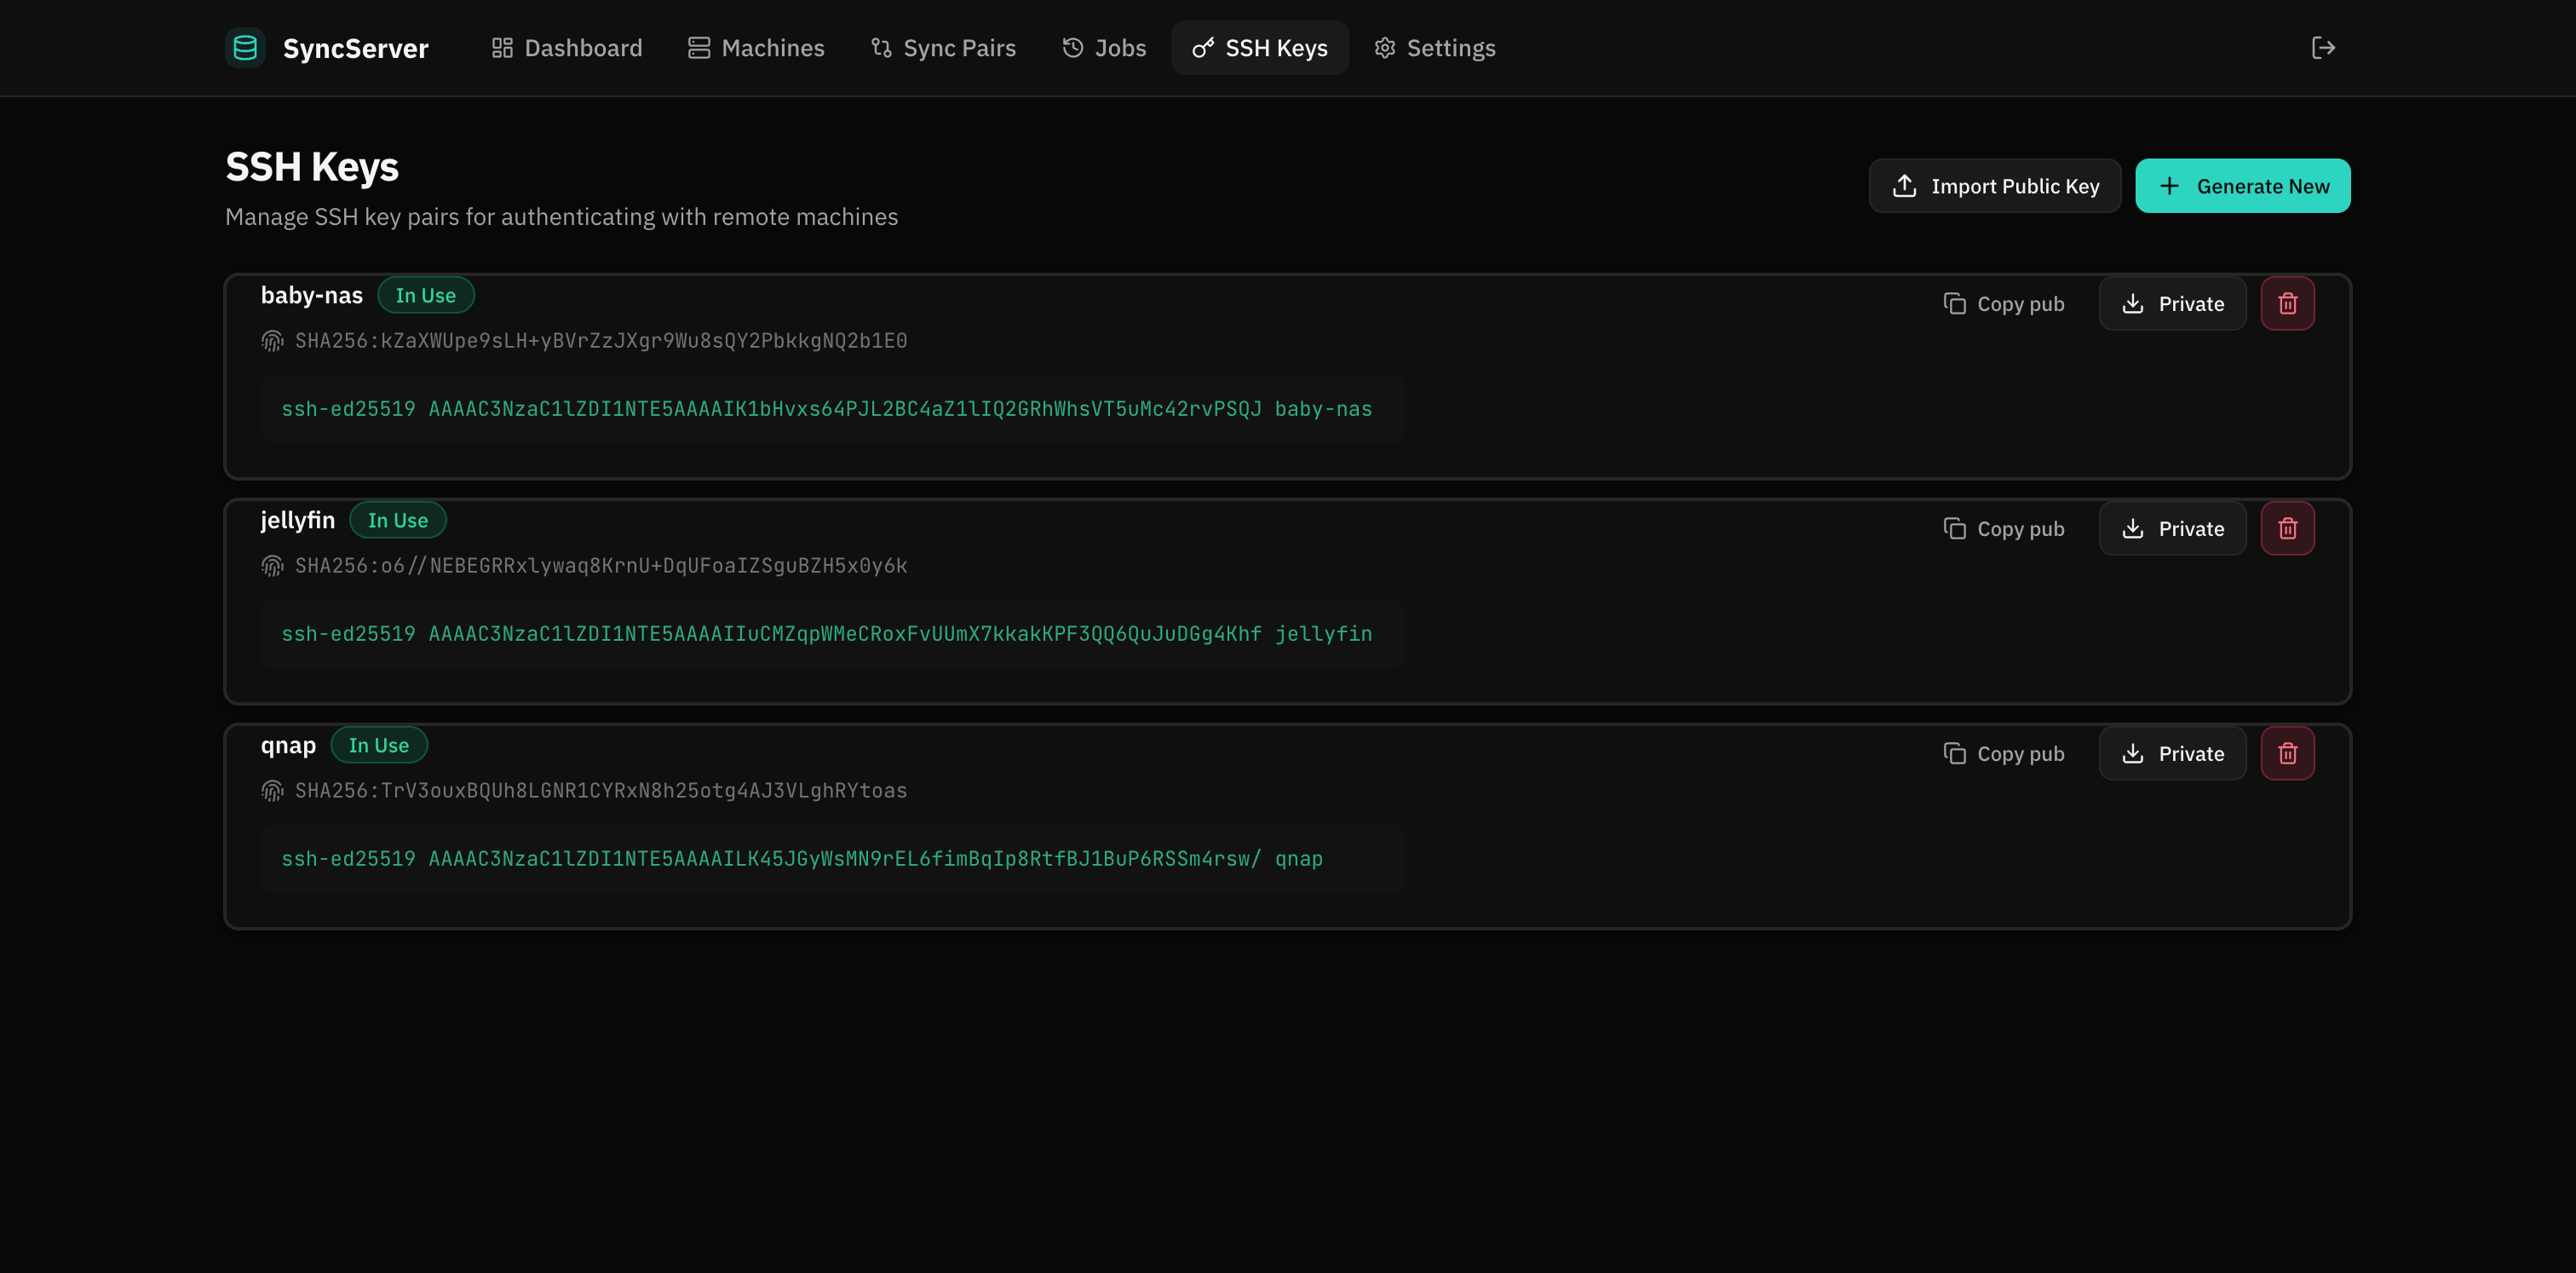Download private key for jellyfin
This screenshot has height=1273, width=2576.
pyautogui.click(x=2172, y=529)
